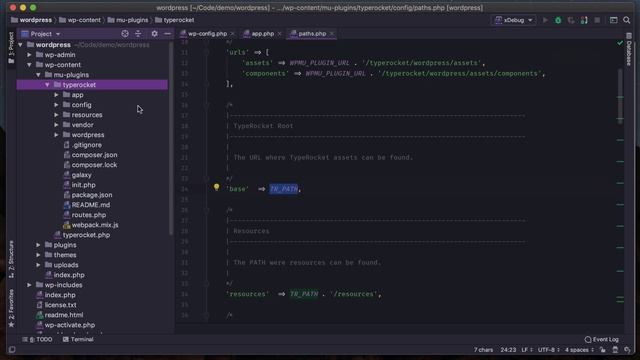Viewport: 640px width, 360px height.
Task: Hide the Project panel with minus icon
Action: pos(167,34)
